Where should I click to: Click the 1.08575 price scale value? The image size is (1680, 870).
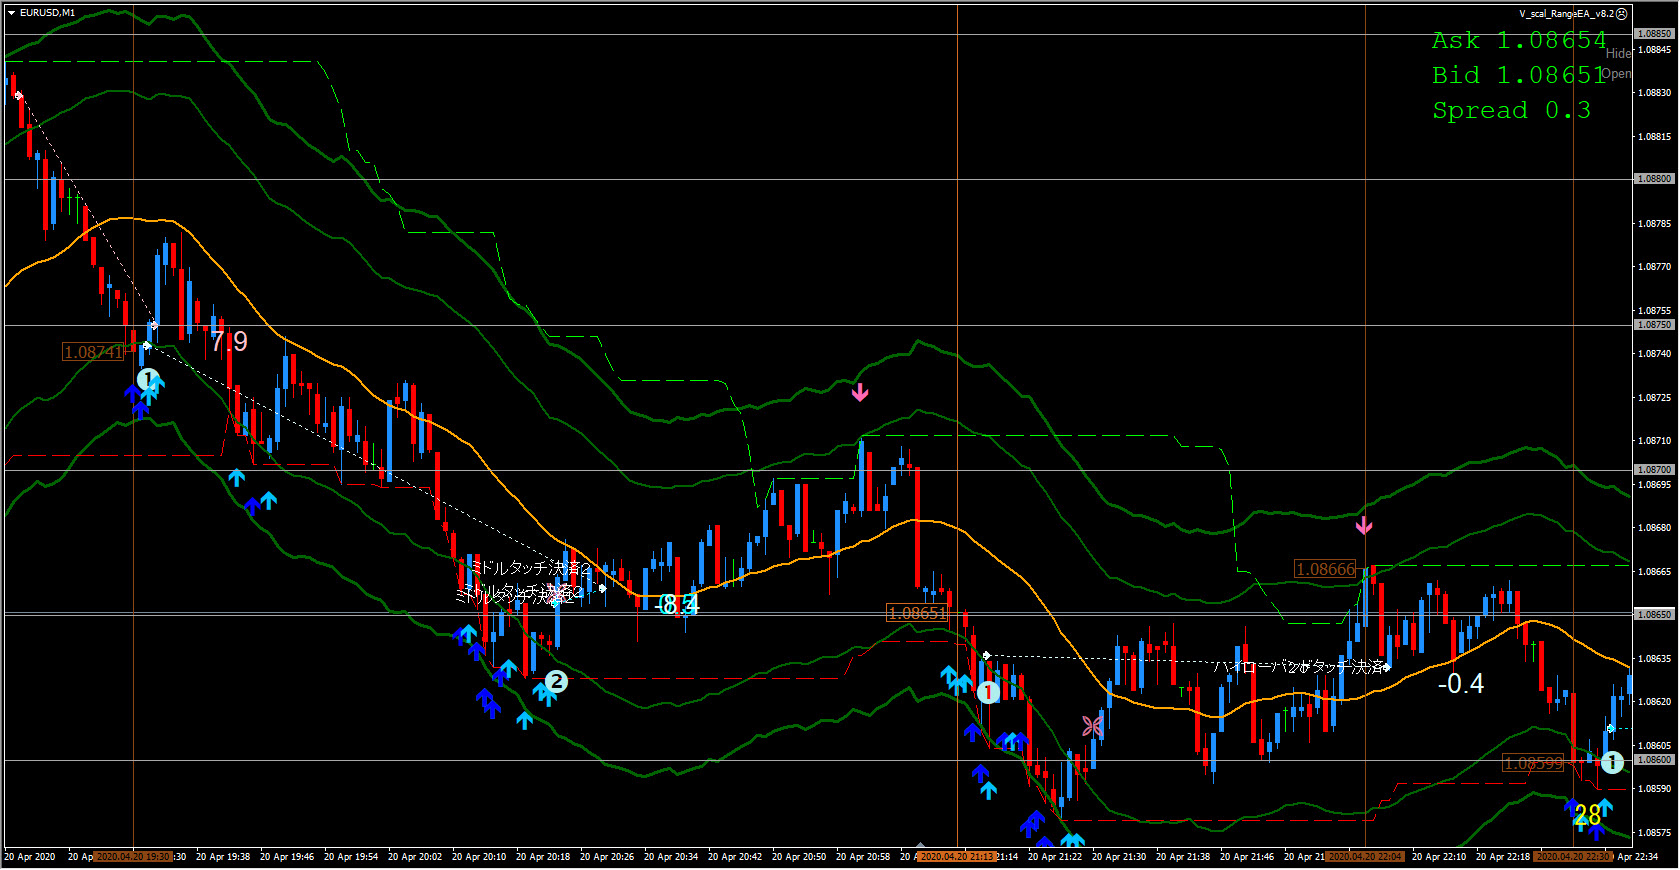1654,832
